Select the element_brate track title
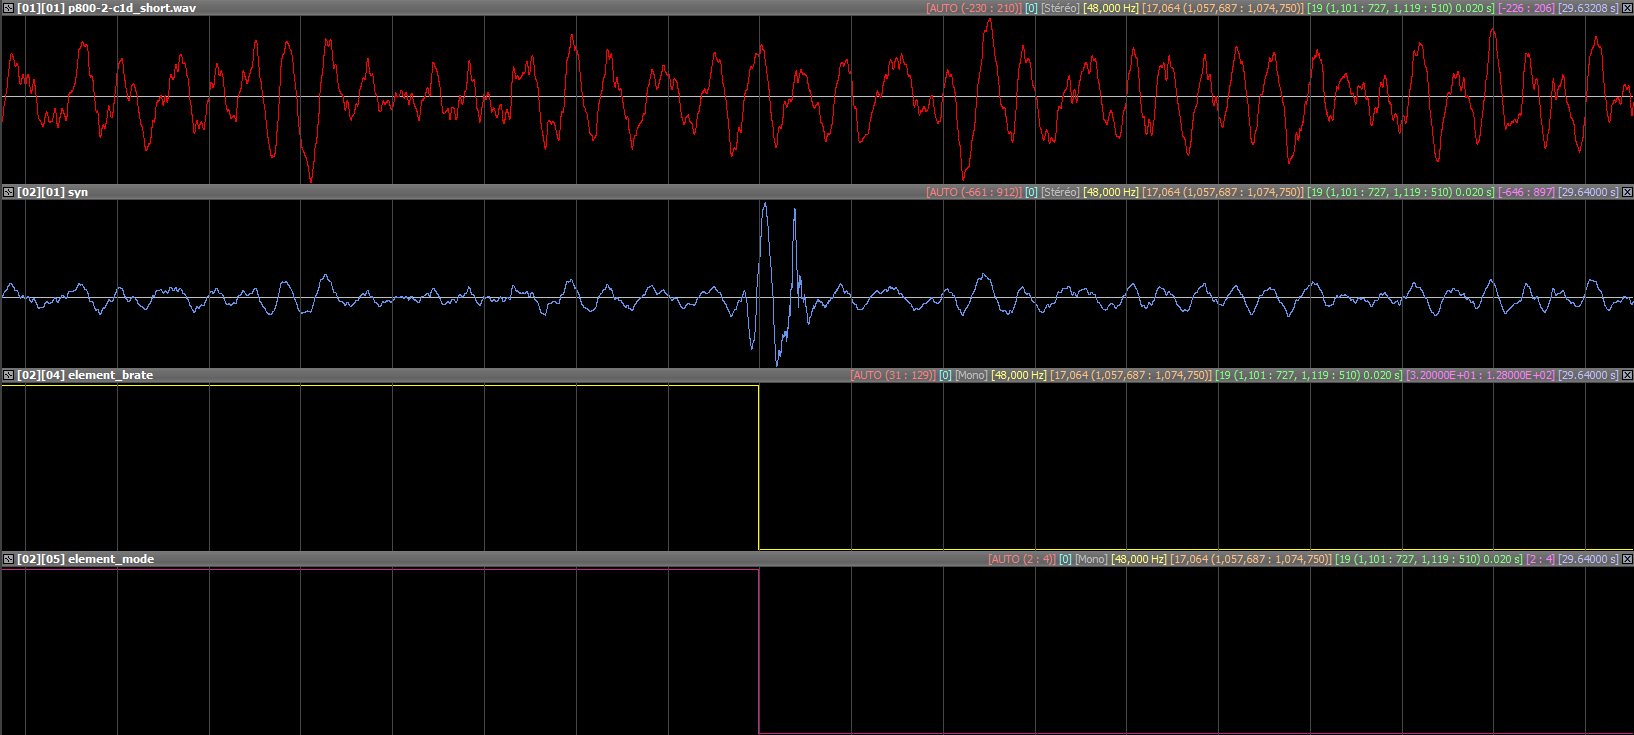The image size is (1634, 735). coord(110,375)
